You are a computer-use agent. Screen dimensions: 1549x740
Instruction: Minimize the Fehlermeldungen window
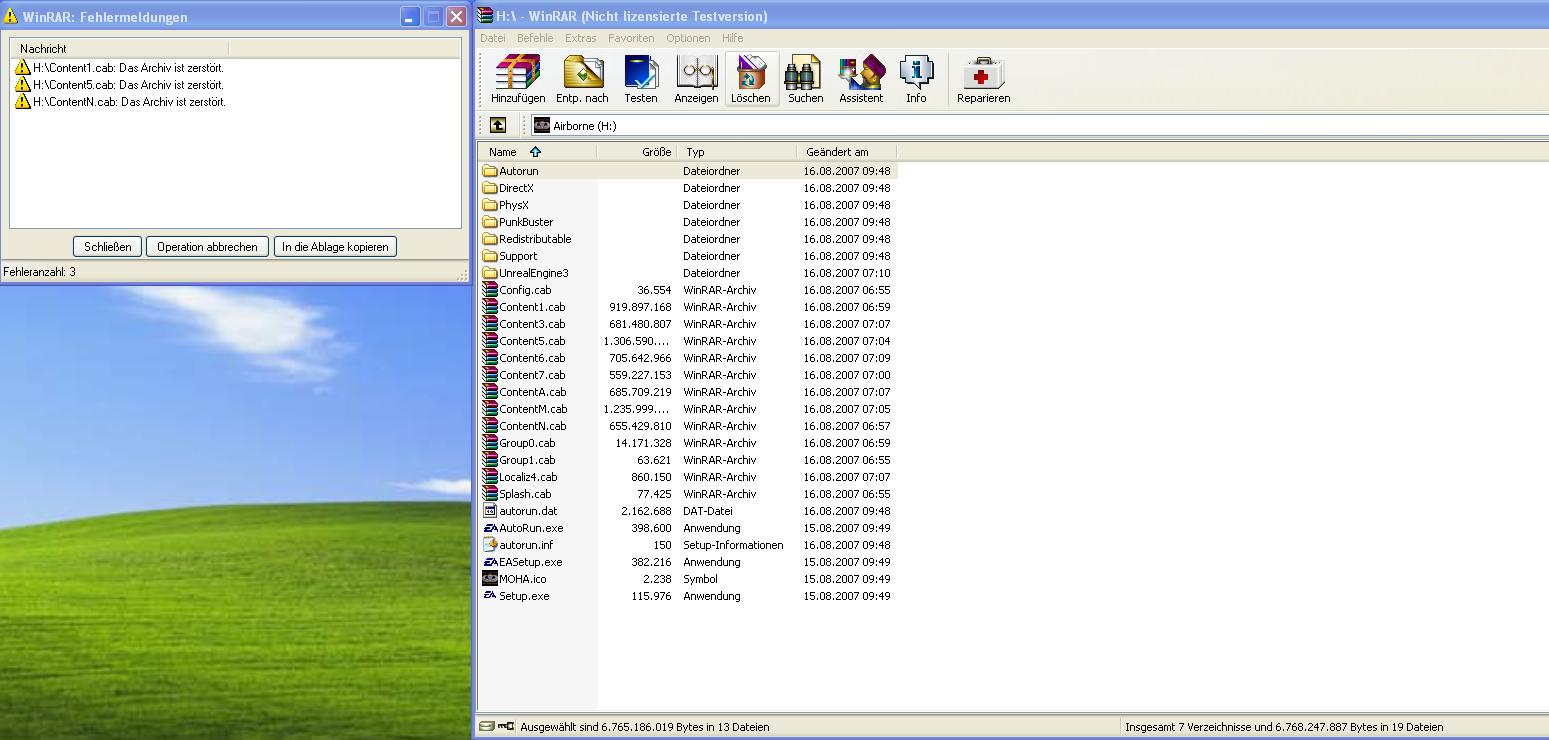[x=410, y=17]
